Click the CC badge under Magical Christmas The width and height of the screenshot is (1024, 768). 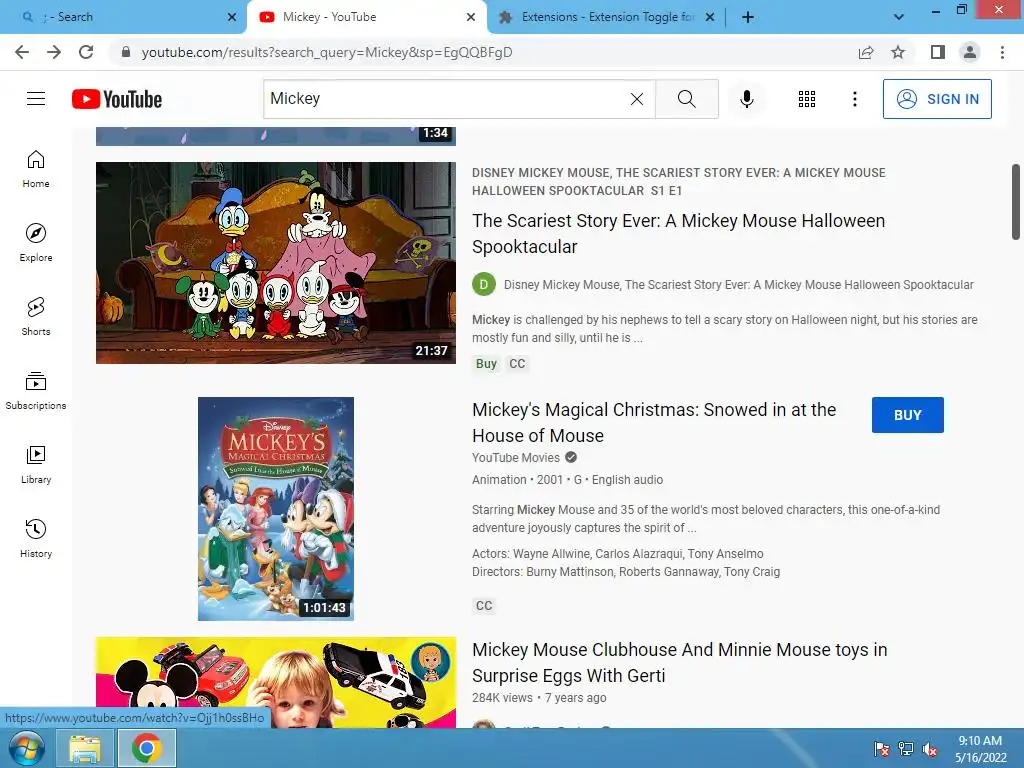(x=484, y=605)
